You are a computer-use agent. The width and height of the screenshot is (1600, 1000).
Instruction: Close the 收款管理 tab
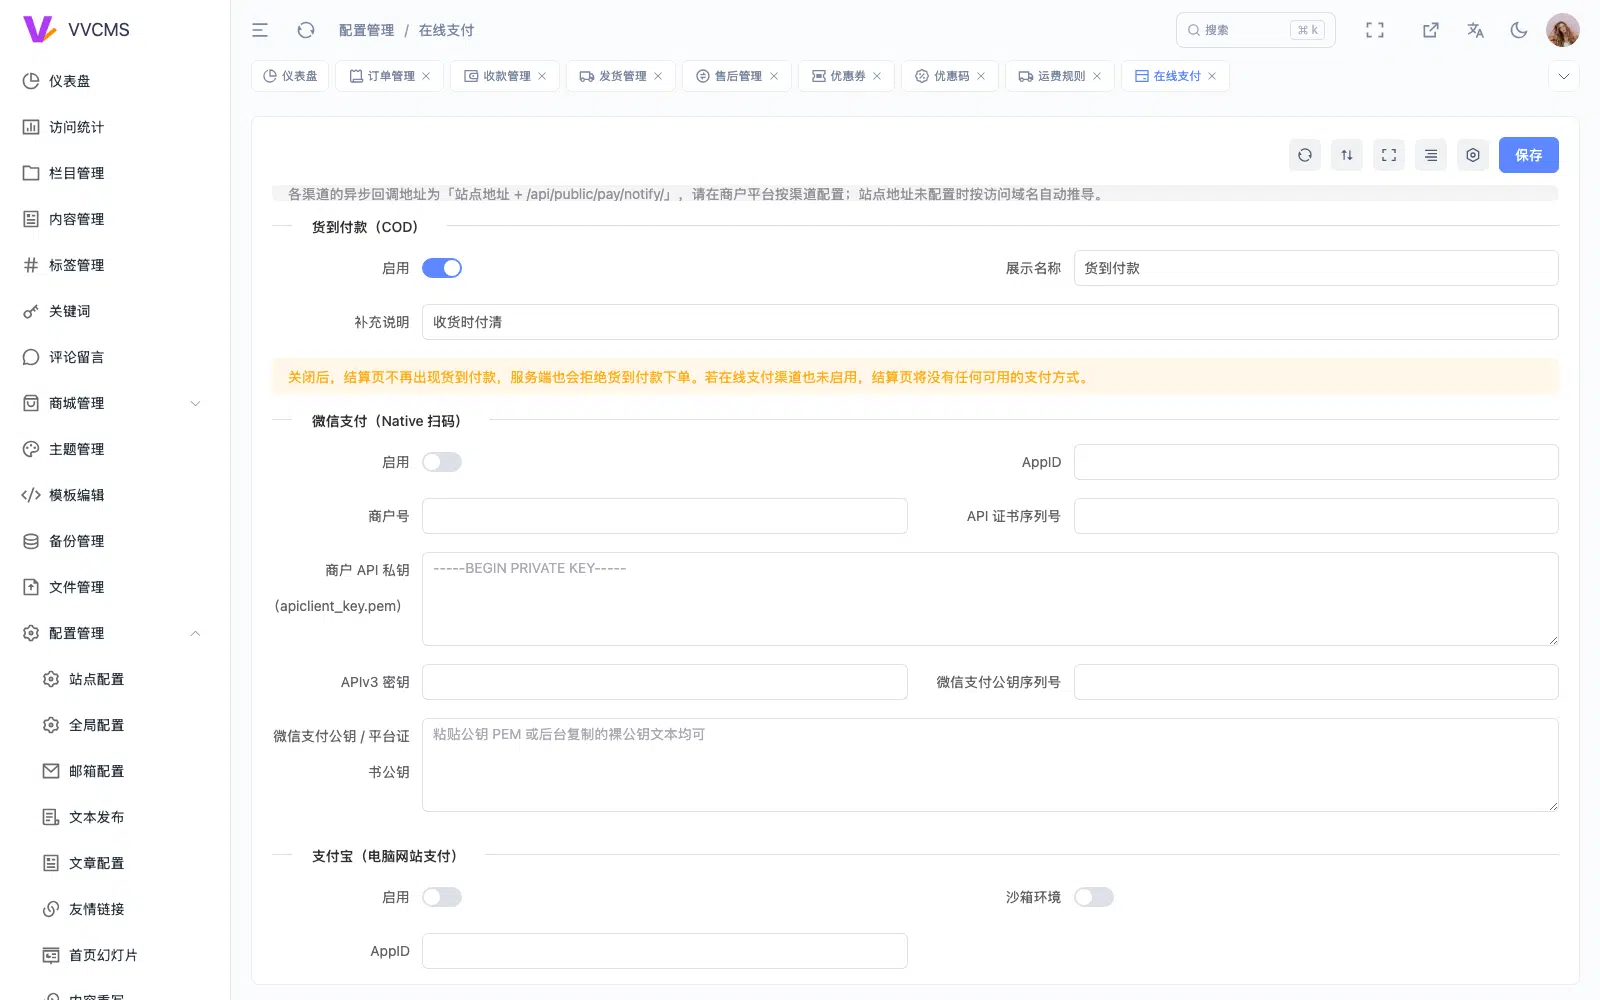pyautogui.click(x=542, y=76)
